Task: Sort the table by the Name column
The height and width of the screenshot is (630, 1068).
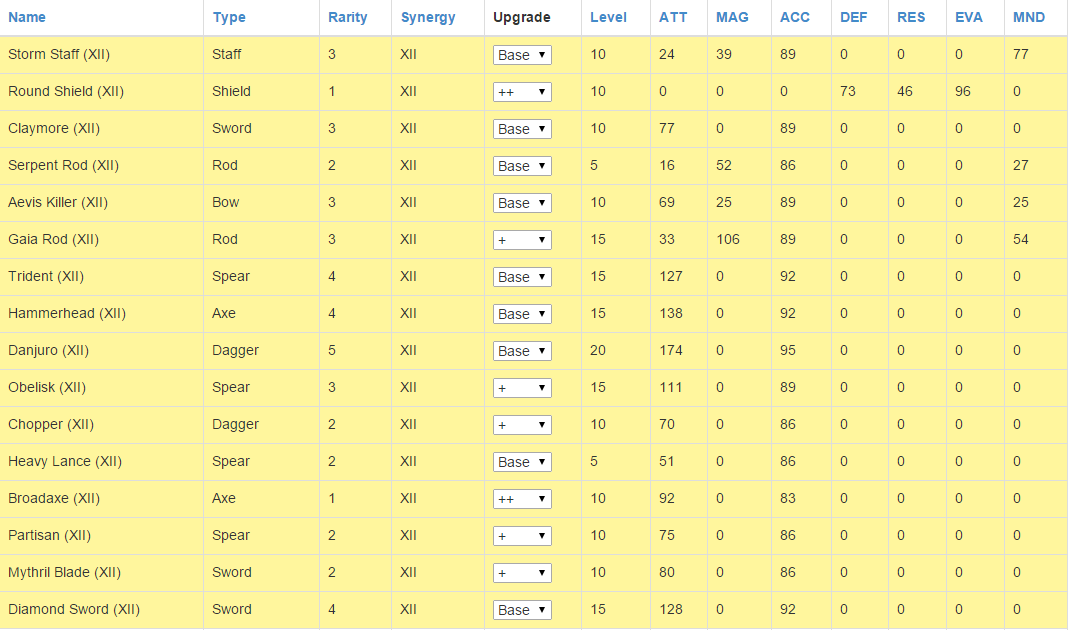Action: point(25,17)
